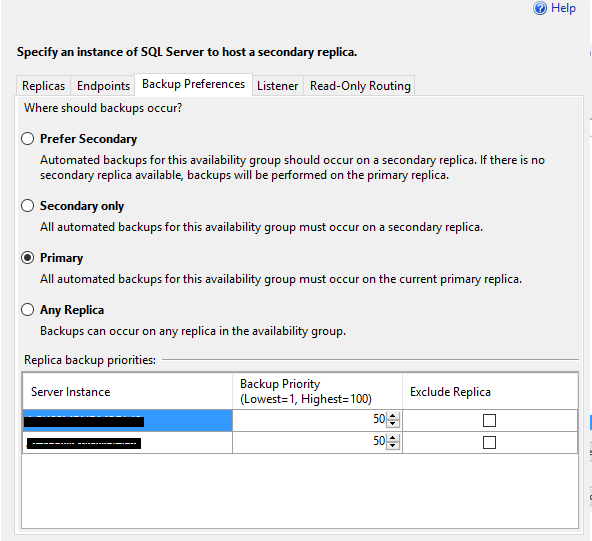Decrease backup priority of second replica

click(393, 445)
